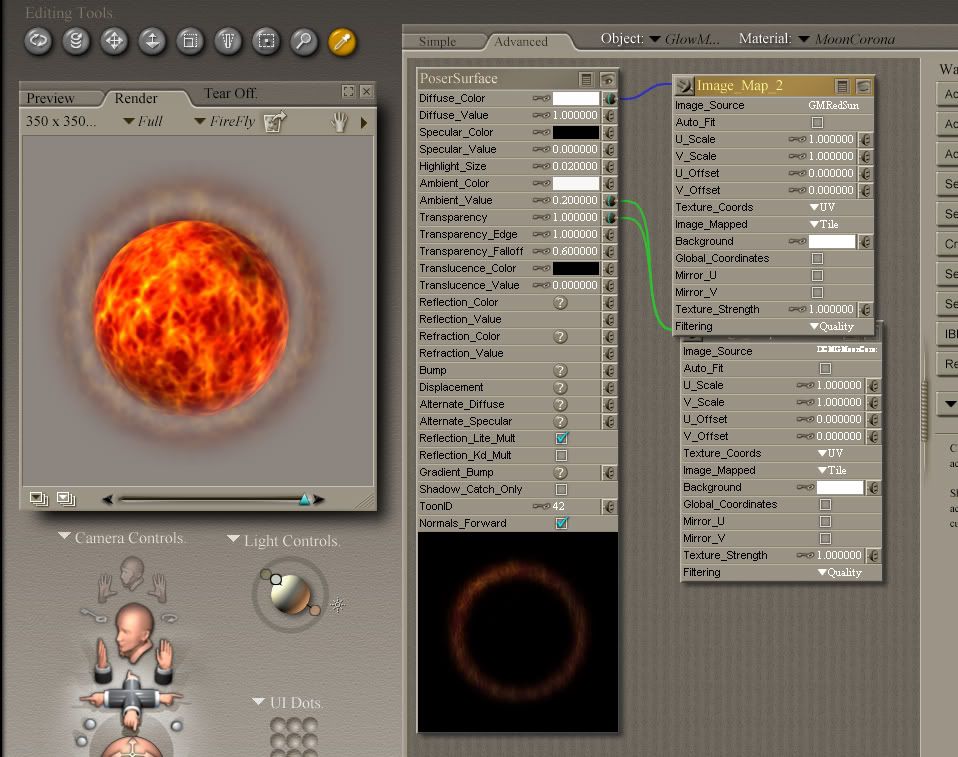Uncheck Normals_Forward in PoserSurface

click(x=561, y=523)
